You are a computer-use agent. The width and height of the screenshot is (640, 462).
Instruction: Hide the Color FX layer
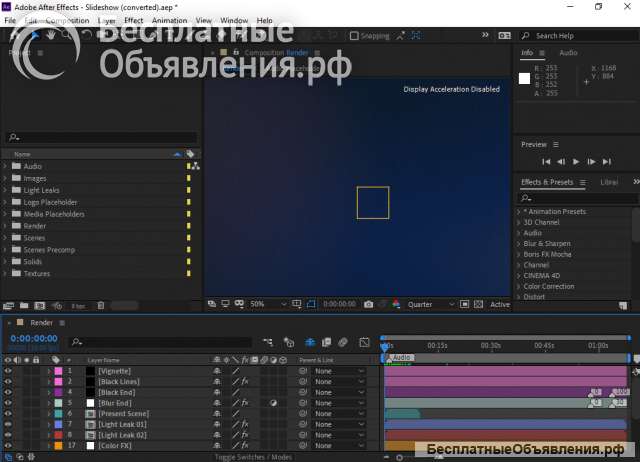click(x=8, y=445)
